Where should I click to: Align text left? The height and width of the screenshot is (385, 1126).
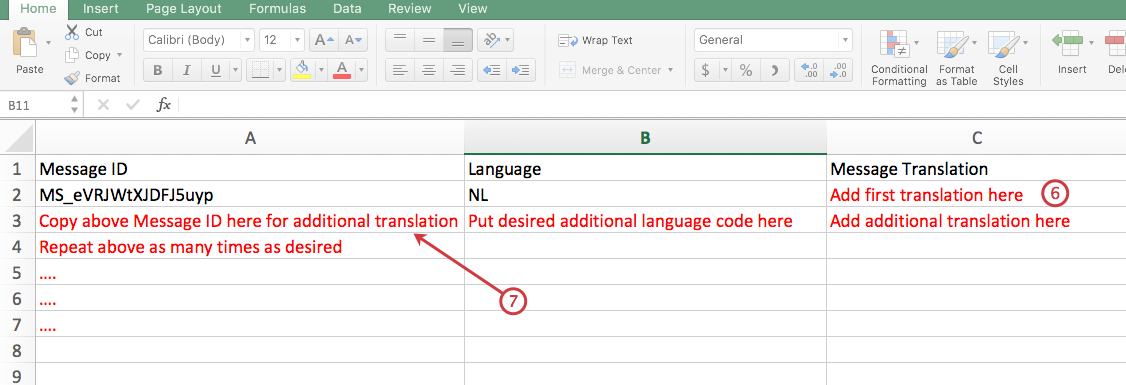point(400,70)
